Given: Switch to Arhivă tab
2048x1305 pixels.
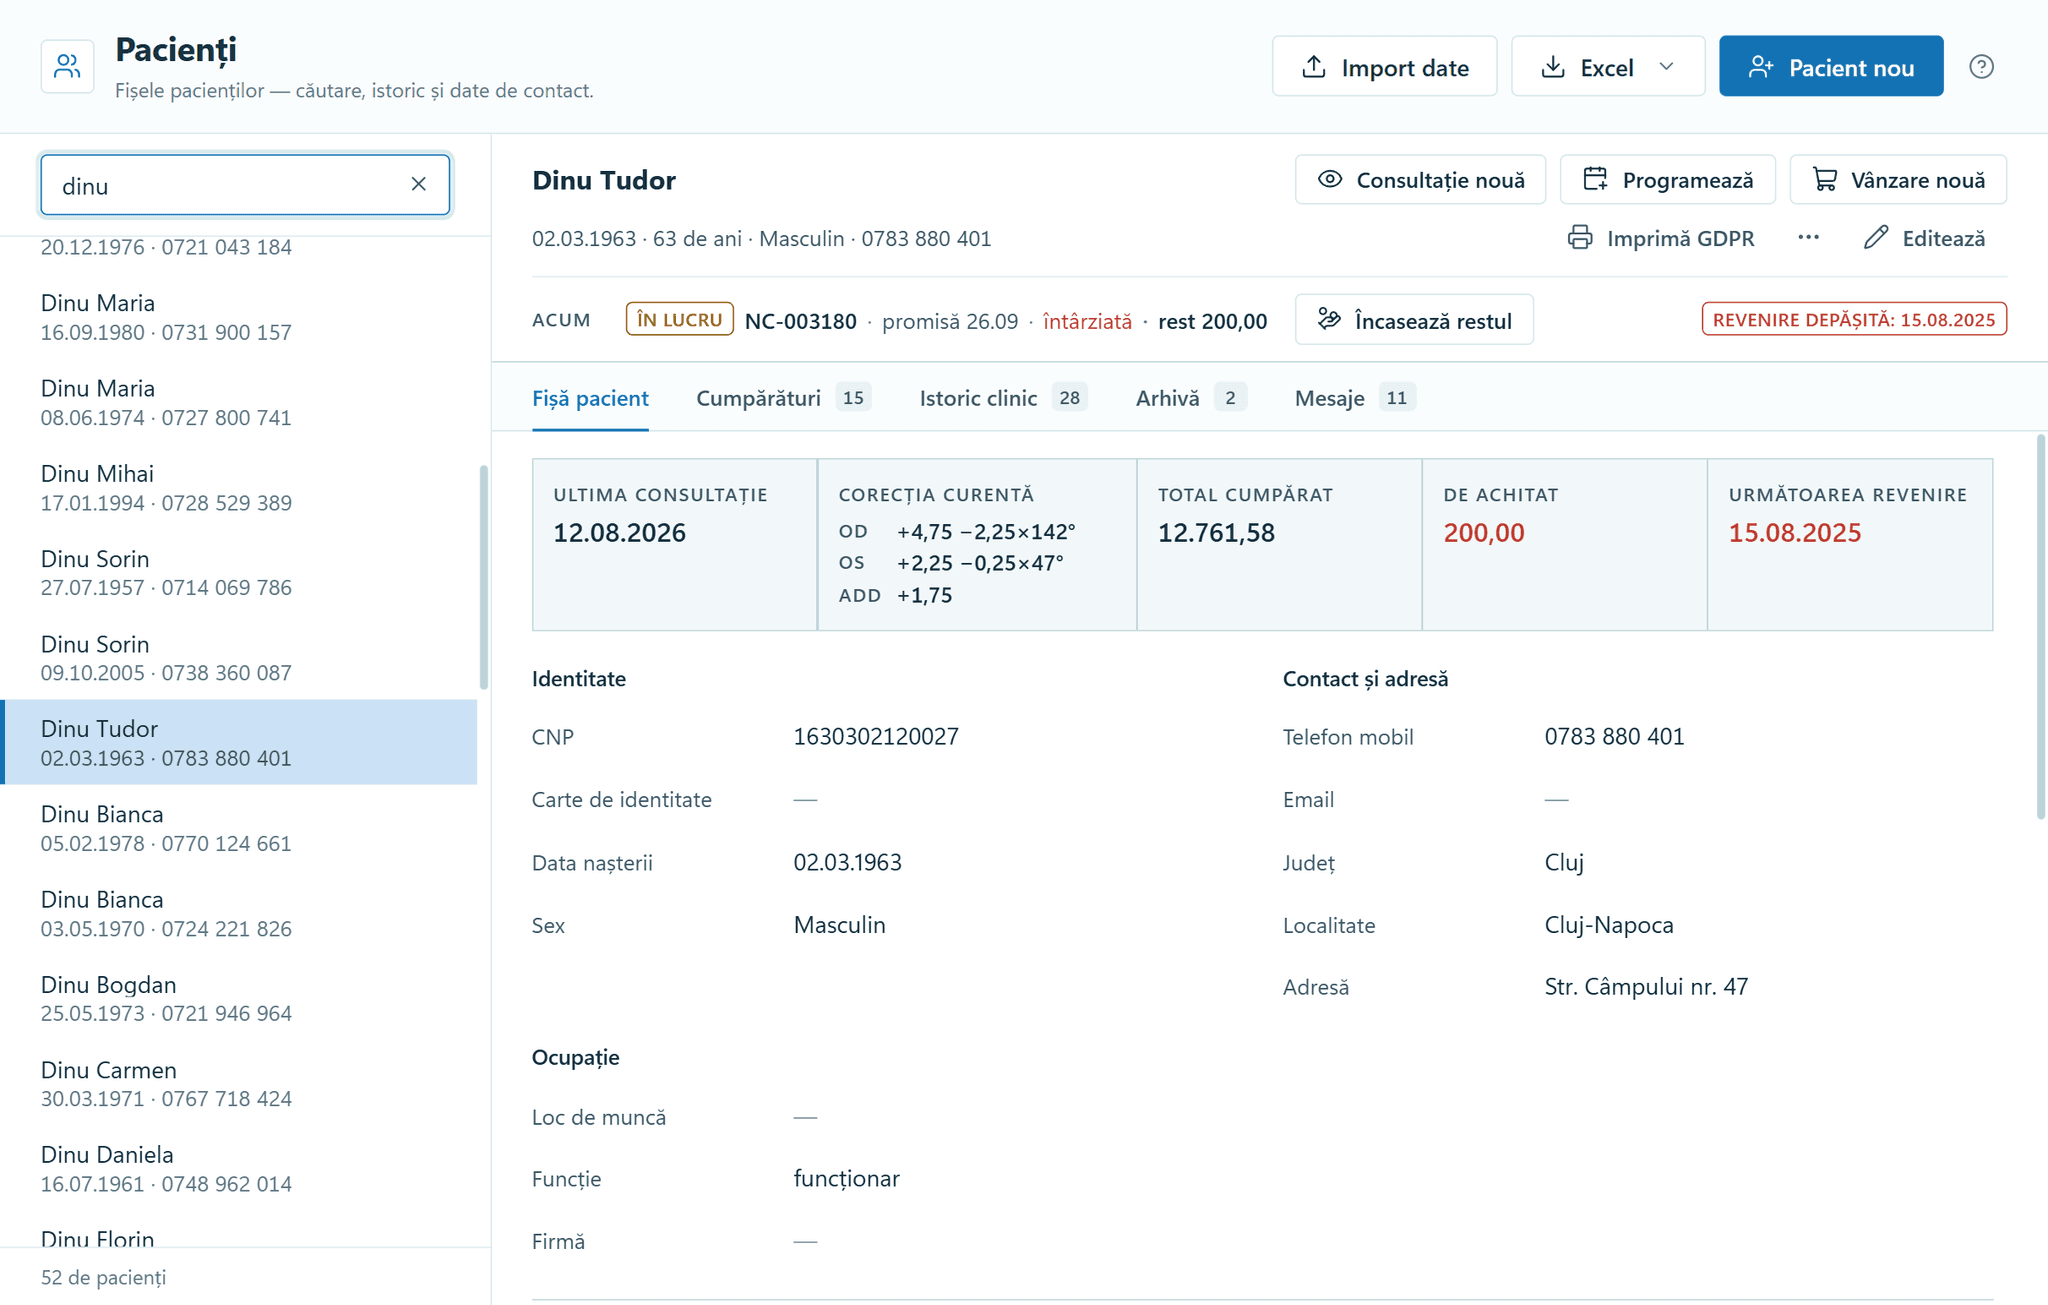Looking at the screenshot, I should pyautogui.click(x=1191, y=398).
